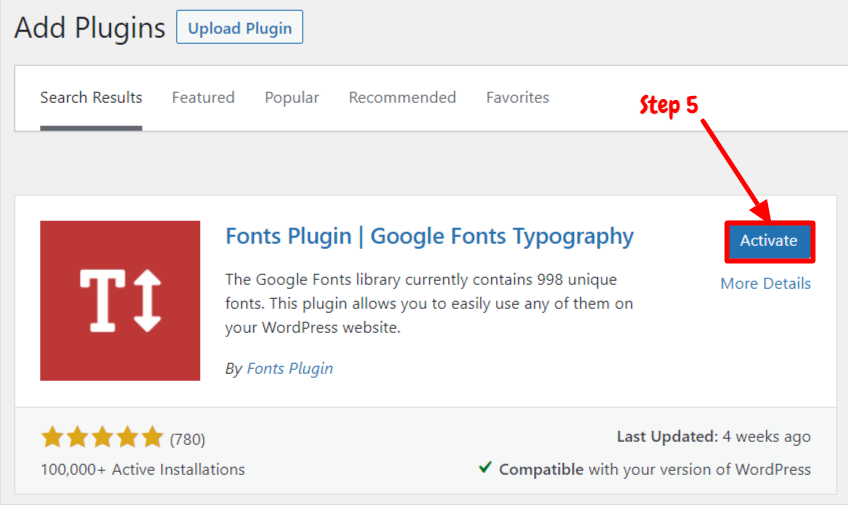The image size is (848, 505).
Task: Click the Compatible with your version text
Action: (655, 469)
